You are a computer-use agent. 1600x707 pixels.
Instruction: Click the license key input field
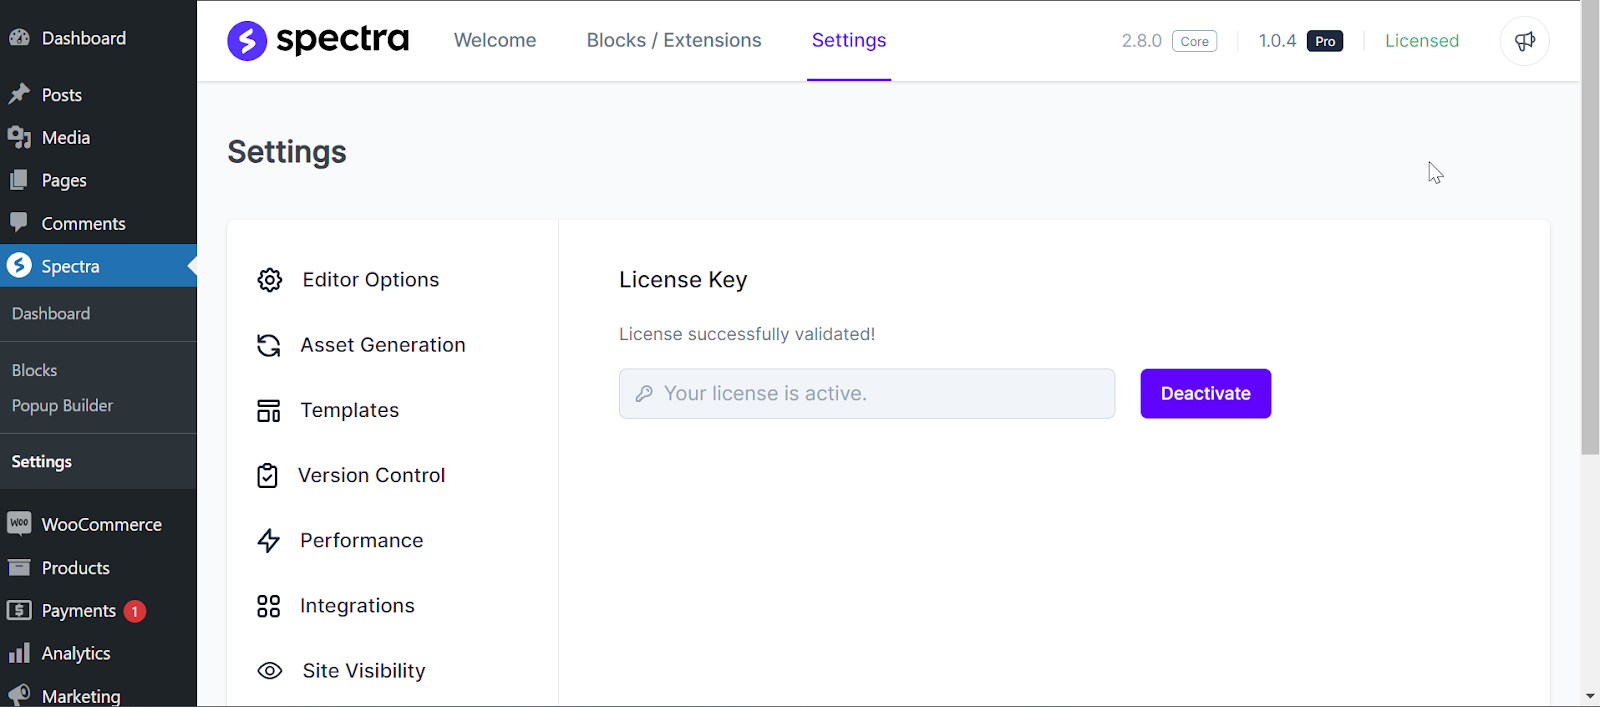click(866, 394)
